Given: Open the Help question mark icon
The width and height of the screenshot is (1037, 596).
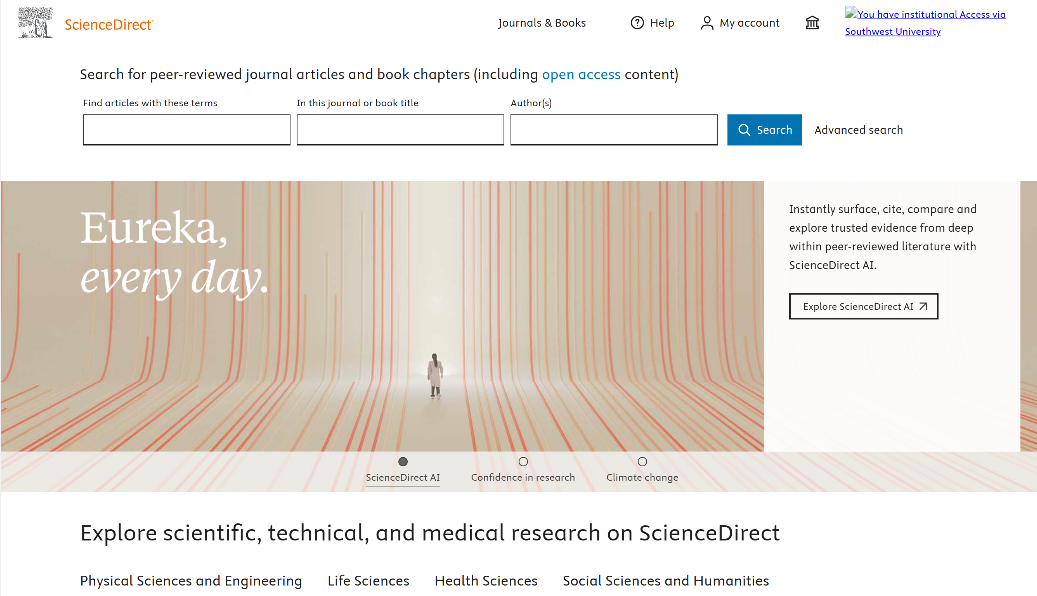Looking at the screenshot, I should [637, 23].
